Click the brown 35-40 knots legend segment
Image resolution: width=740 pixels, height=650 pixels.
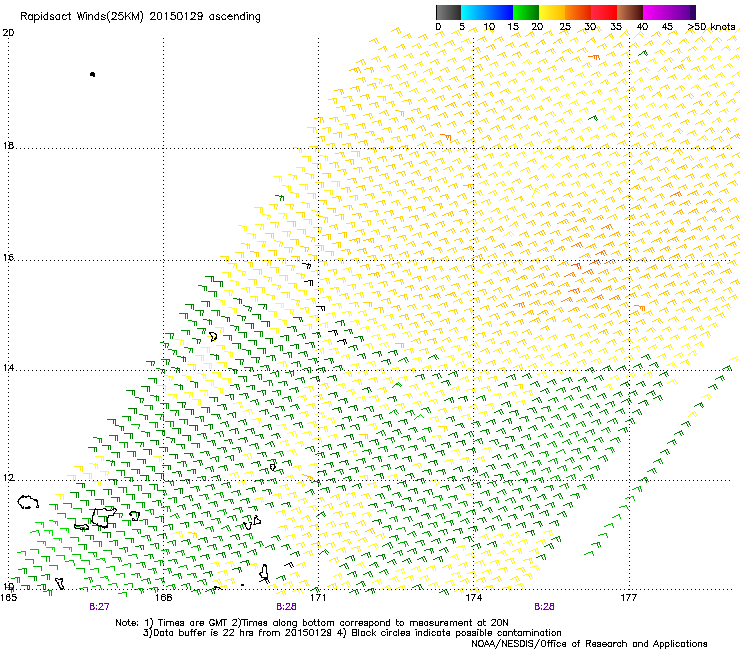coord(630,12)
